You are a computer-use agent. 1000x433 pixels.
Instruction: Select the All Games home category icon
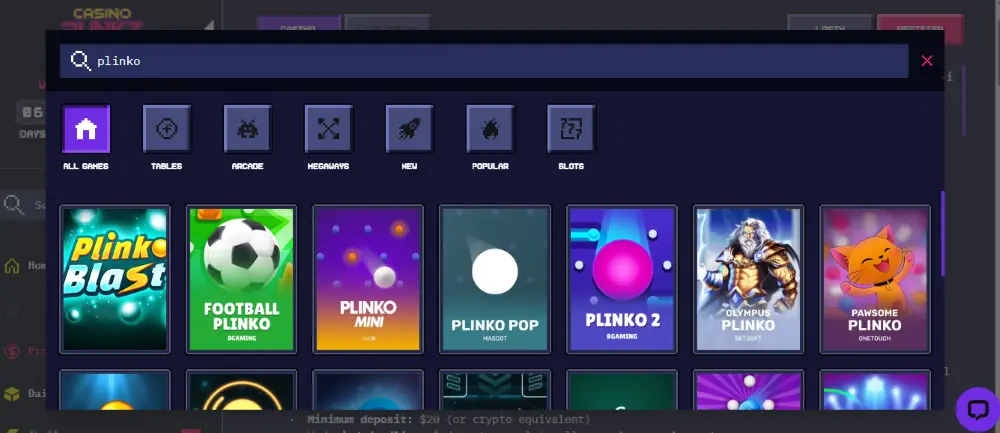[86, 129]
